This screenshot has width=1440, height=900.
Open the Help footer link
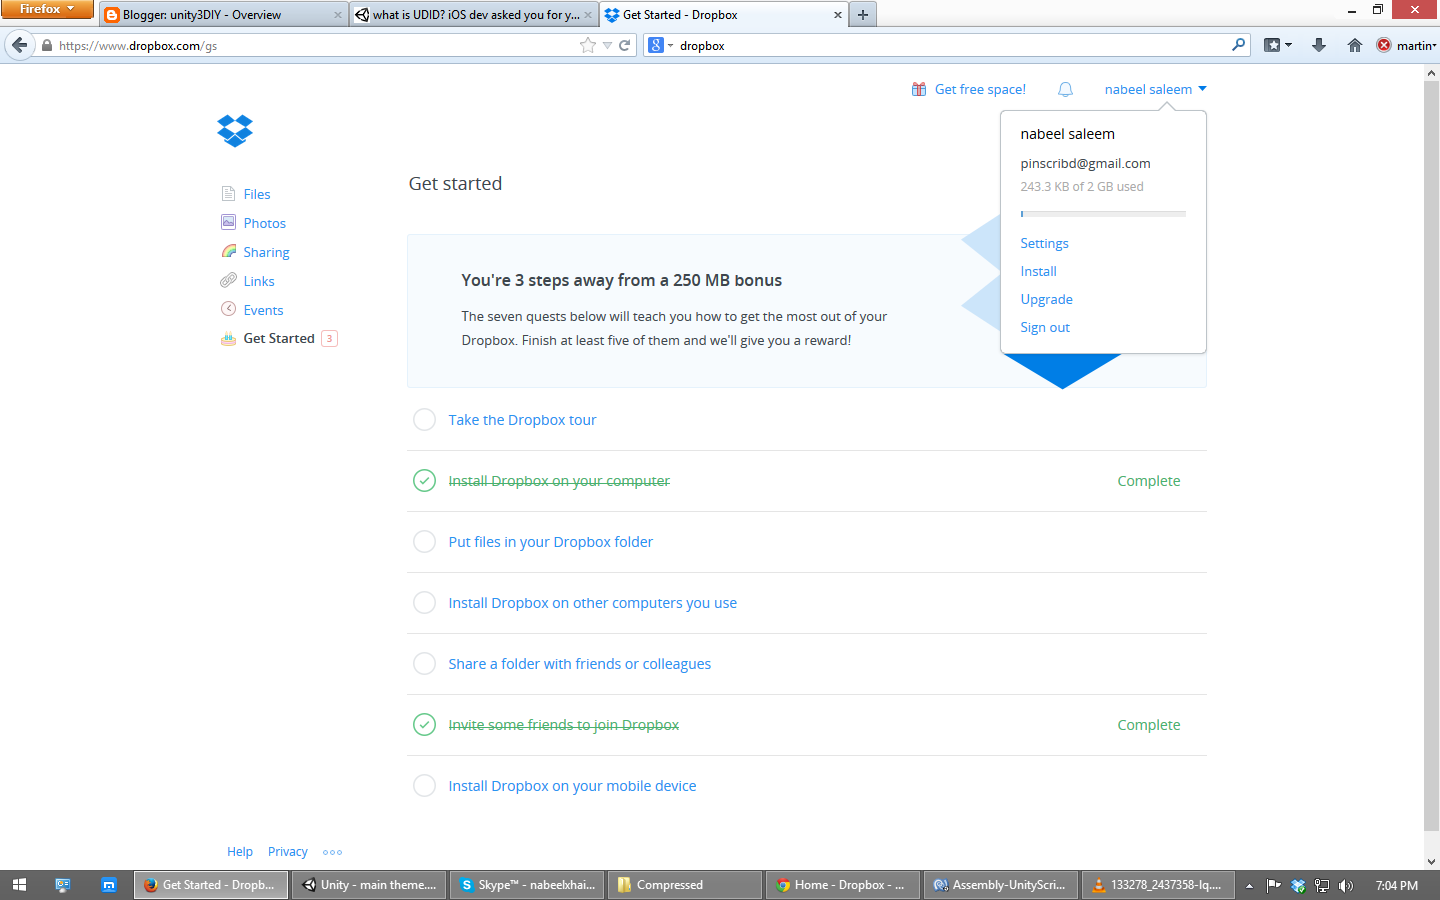pyautogui.click(x=240, y=852)
